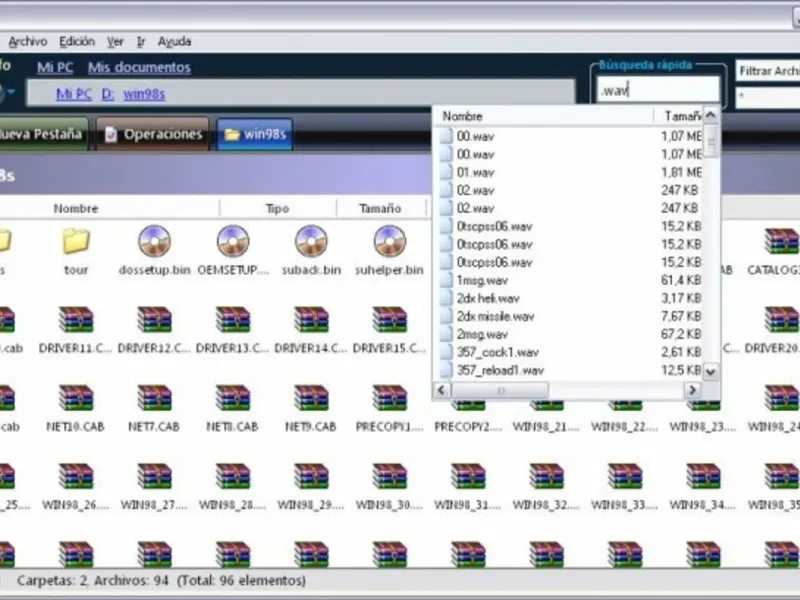Sort main list by Nombre column
800x600 pixels.
click(x=76, y=208)
